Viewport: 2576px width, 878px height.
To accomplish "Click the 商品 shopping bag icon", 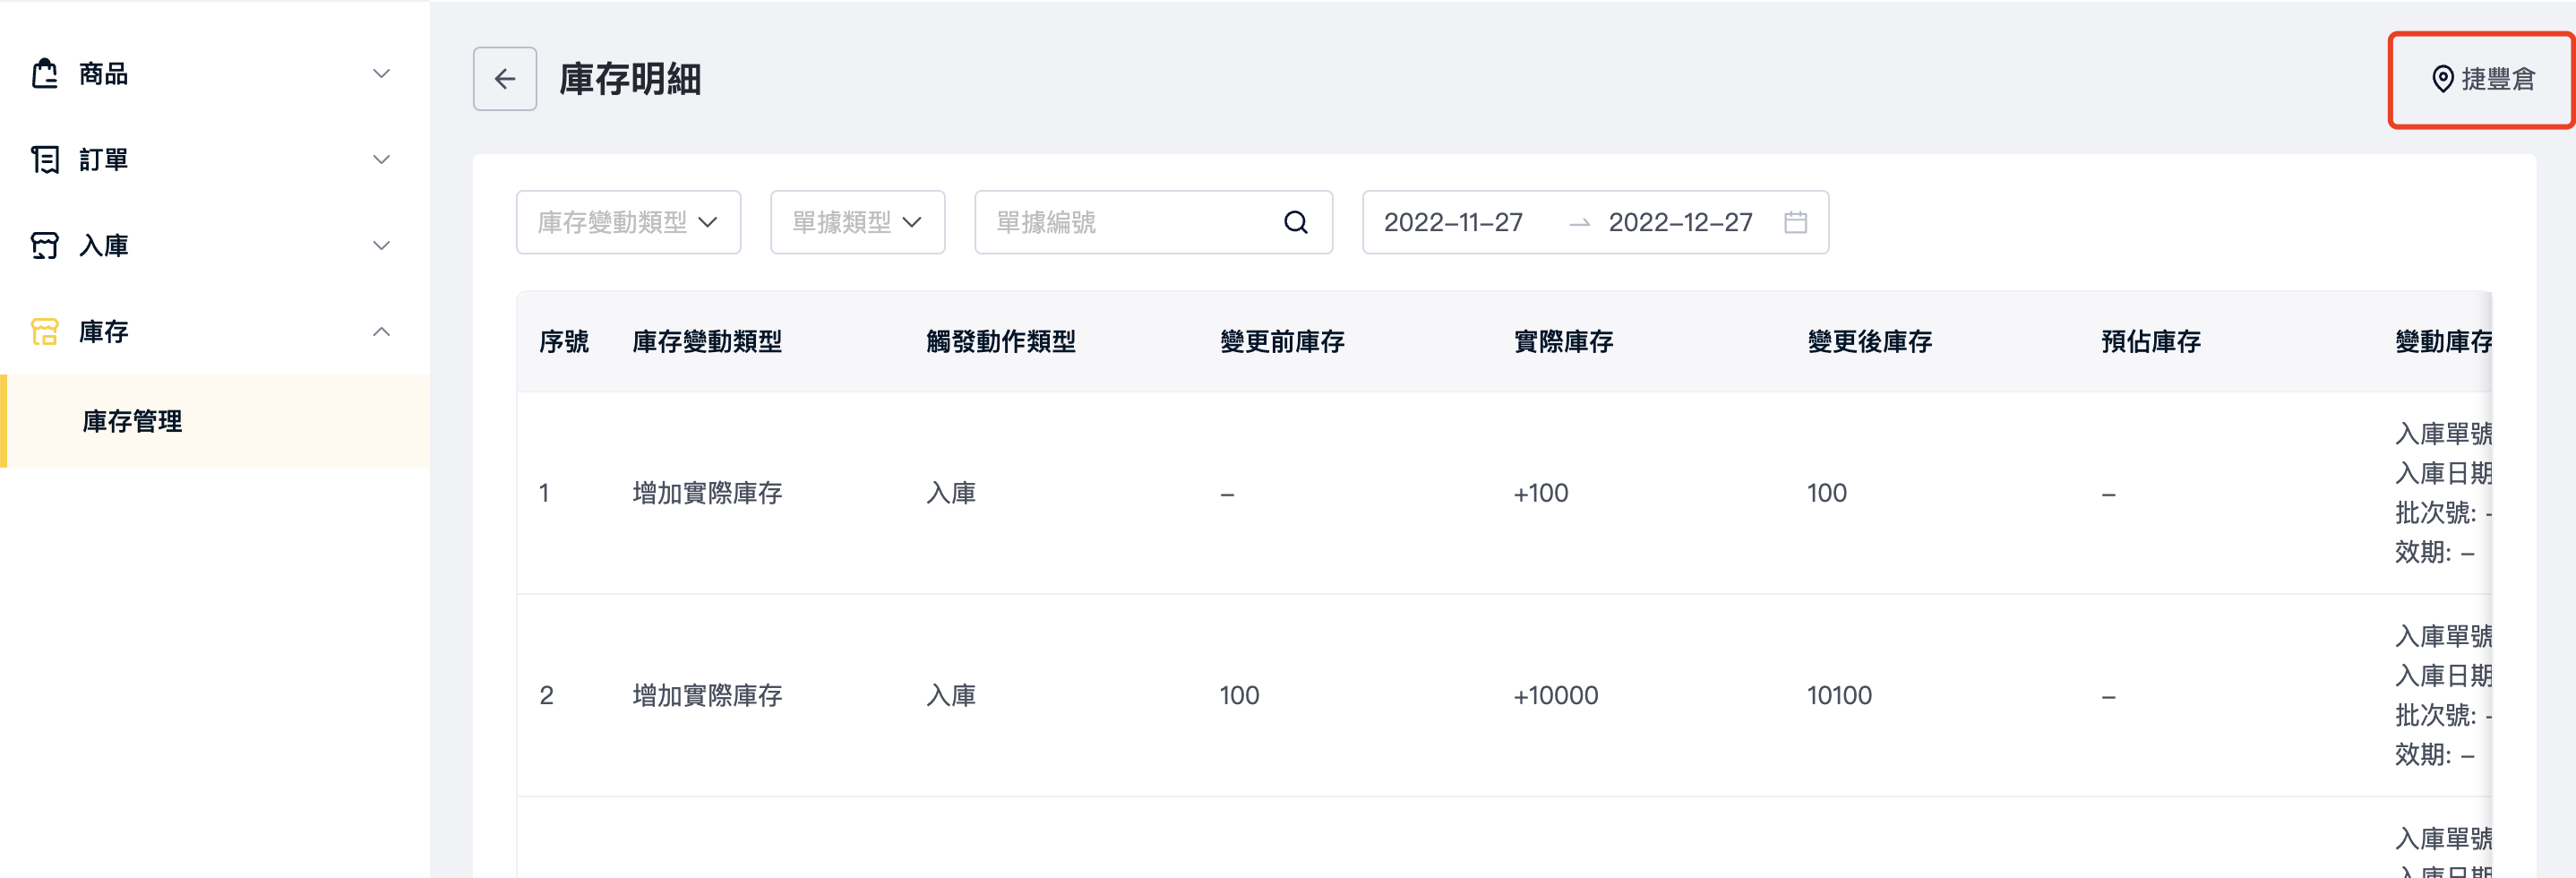I will (44, 74).
